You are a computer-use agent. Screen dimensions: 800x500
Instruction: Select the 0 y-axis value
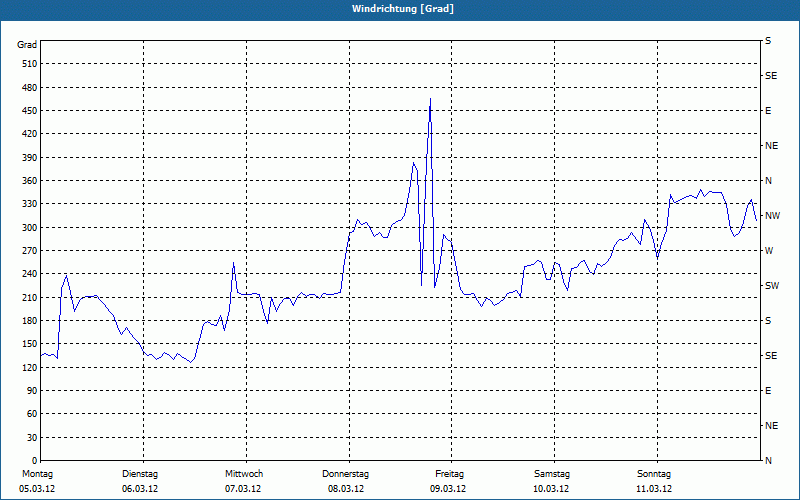[x=35, y=461]
